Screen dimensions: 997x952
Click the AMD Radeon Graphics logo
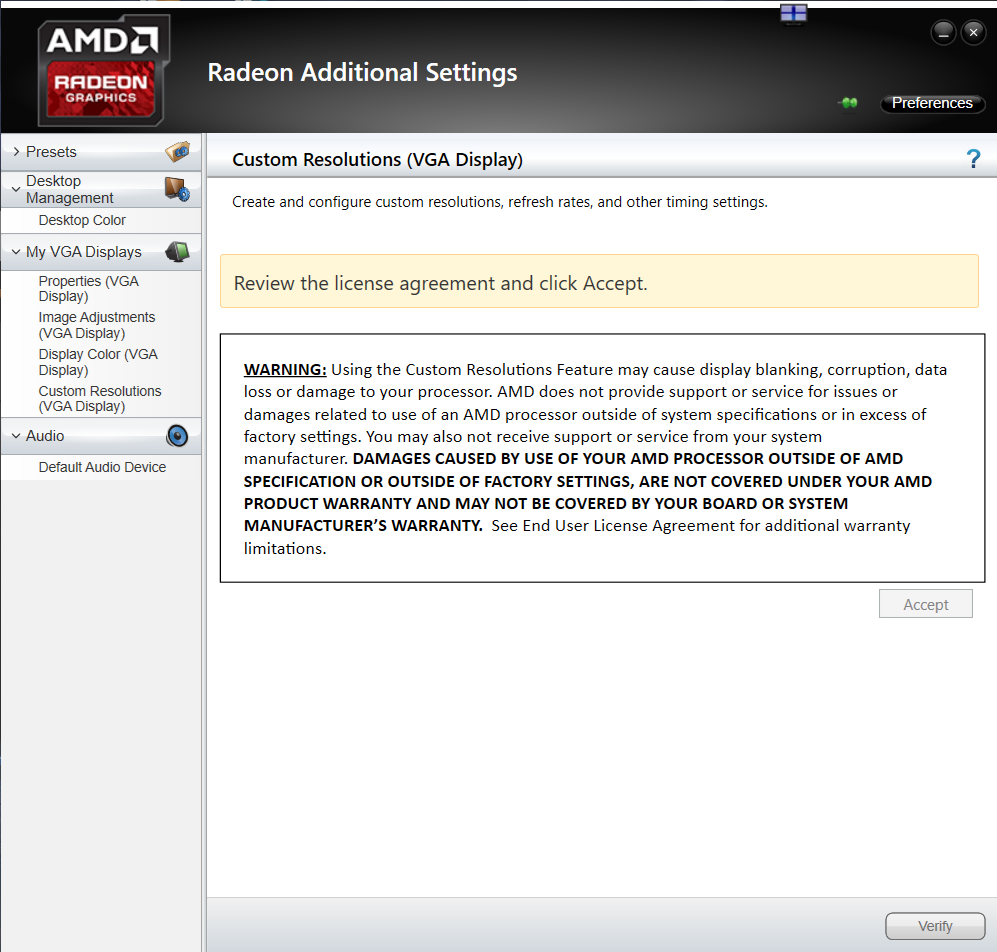(103, 70)
